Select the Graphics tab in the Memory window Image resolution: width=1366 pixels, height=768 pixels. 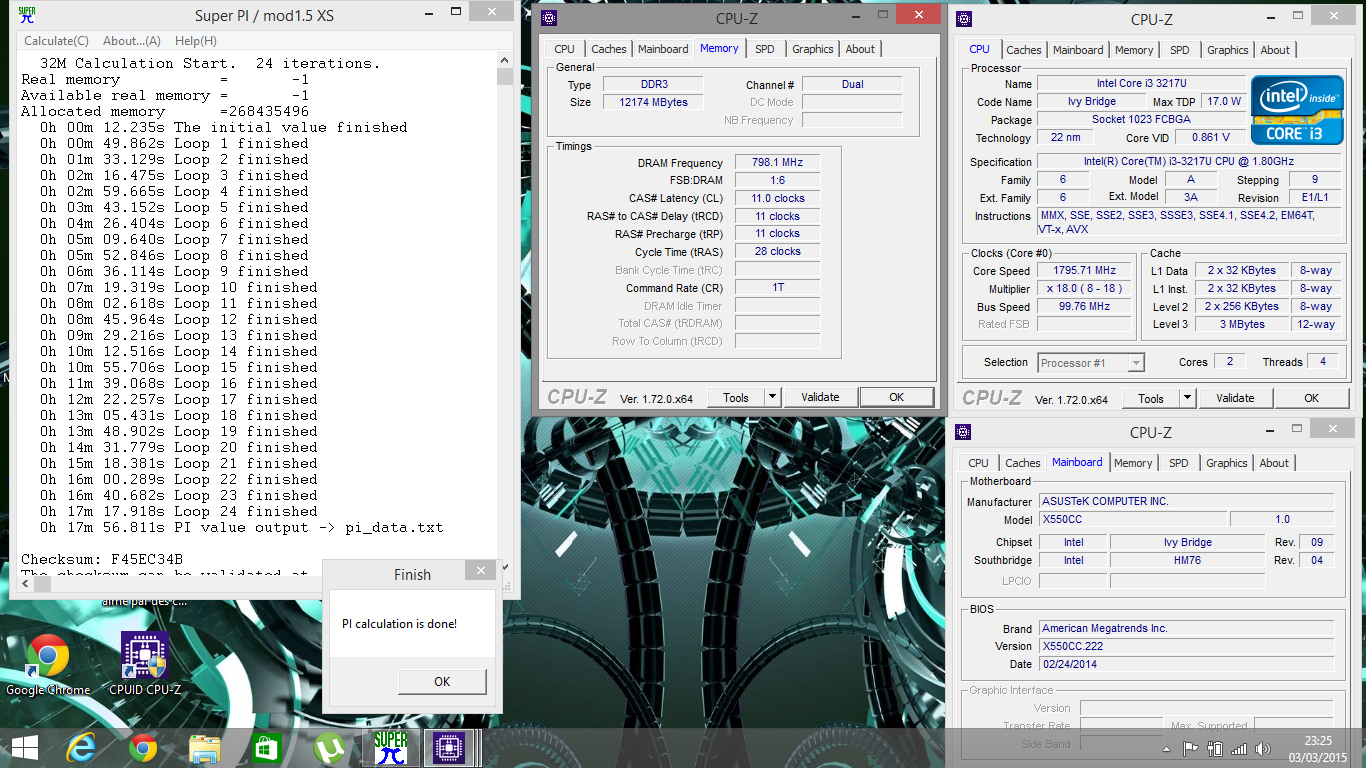tap(813, 49)
